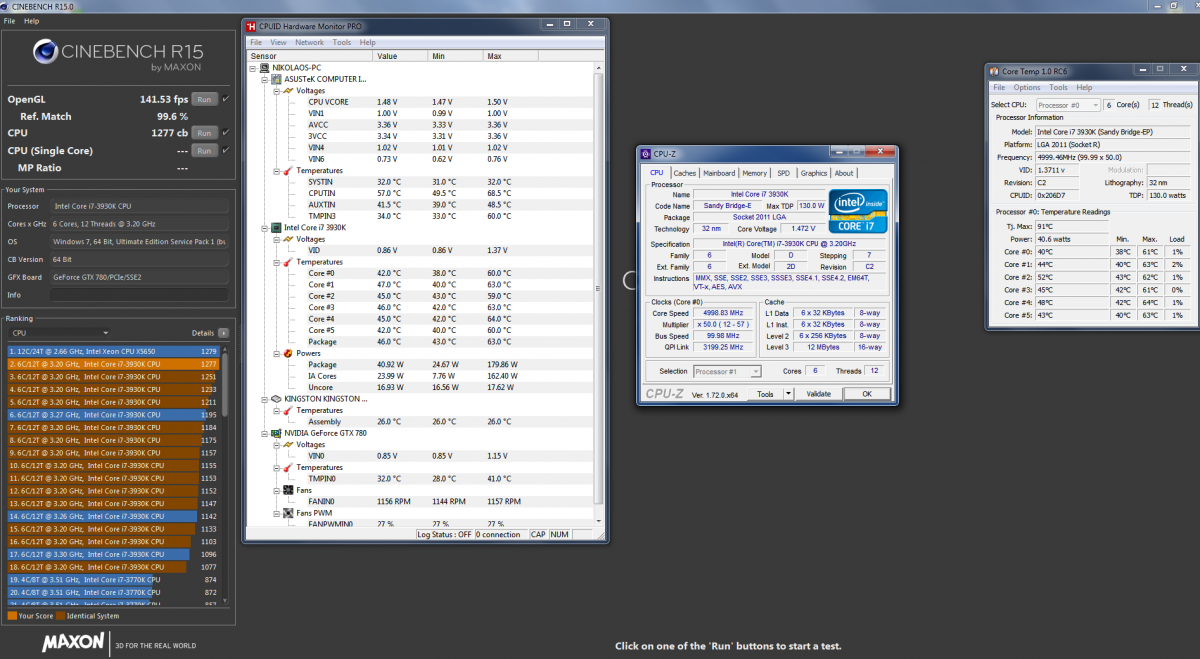Screen dimensions: 1200x659
Task: Click the Powers flame icon
Action: pyautogui.click(x=288, y=353)
